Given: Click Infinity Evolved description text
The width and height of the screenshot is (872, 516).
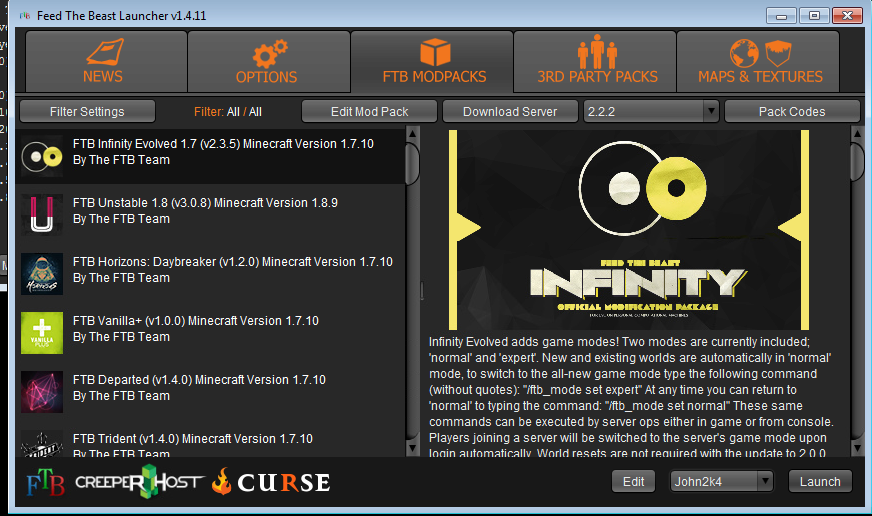Looking at the screenshot, I should pos(631,398).
